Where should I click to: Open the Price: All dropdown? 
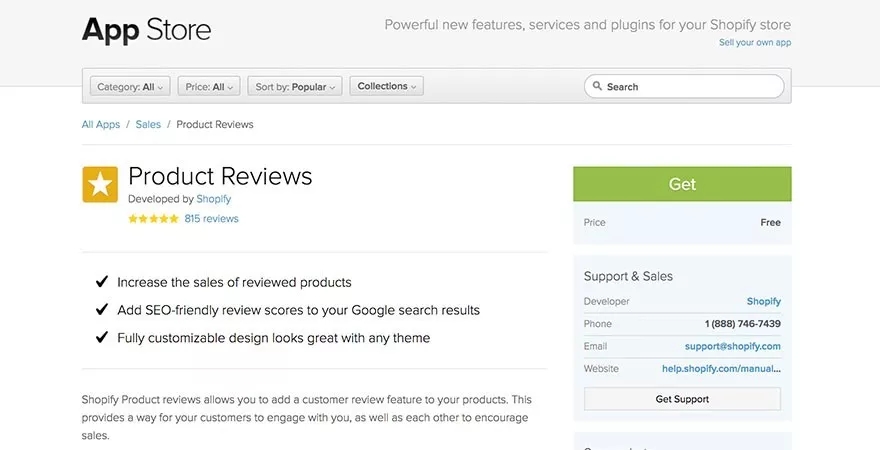tap(209, 87)
